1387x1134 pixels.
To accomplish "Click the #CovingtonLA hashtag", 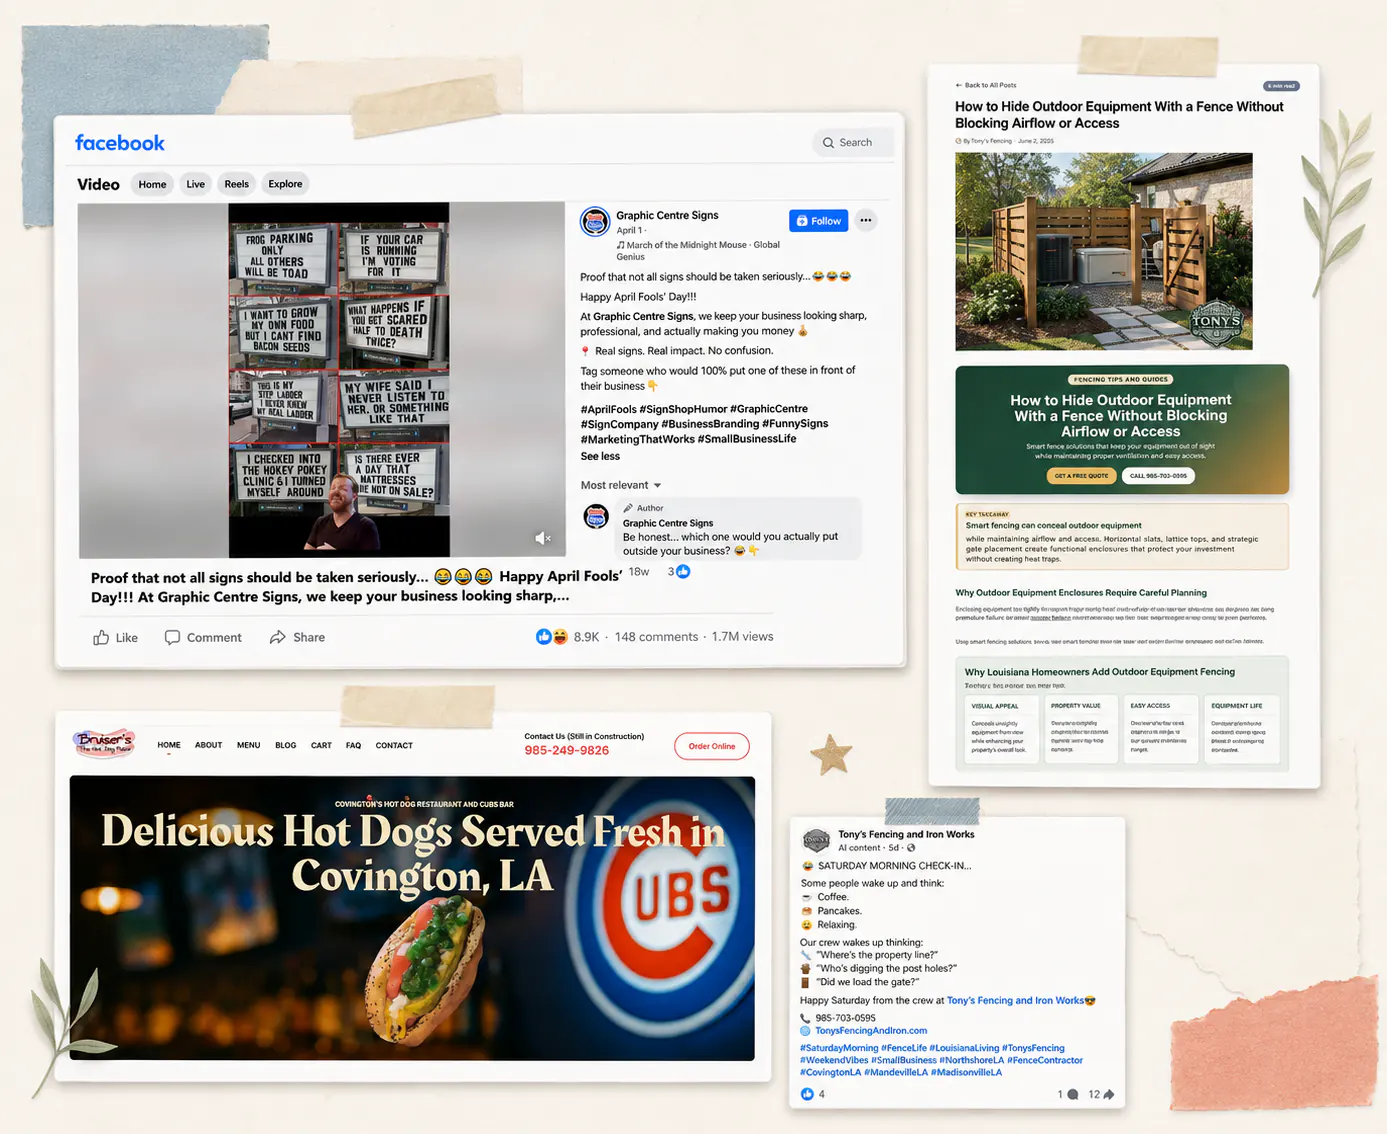I will point(830,1072).
